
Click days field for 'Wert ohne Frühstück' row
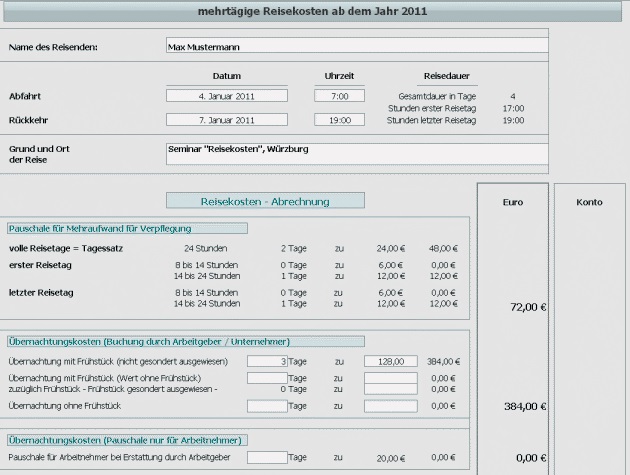(x=266, y=378)
